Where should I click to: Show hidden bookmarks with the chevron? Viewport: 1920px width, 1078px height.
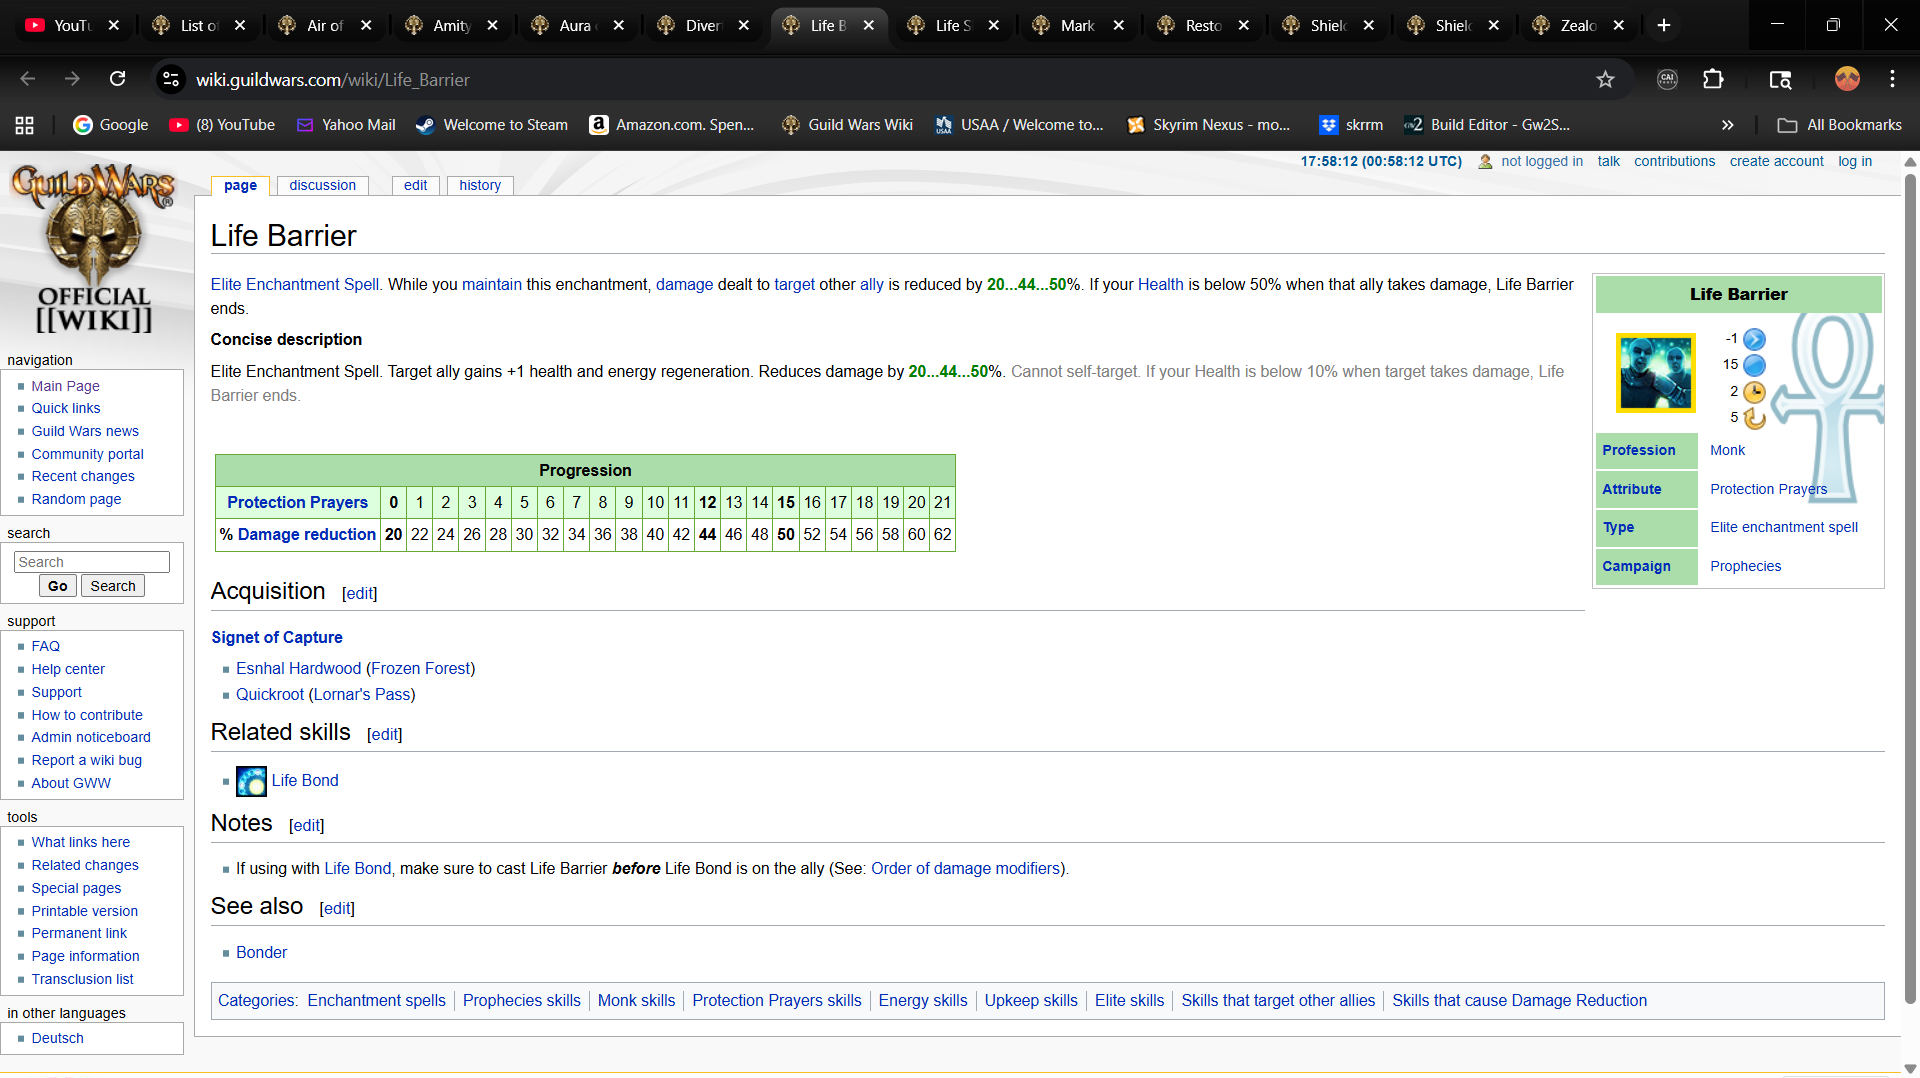[x=1727, y=125]
